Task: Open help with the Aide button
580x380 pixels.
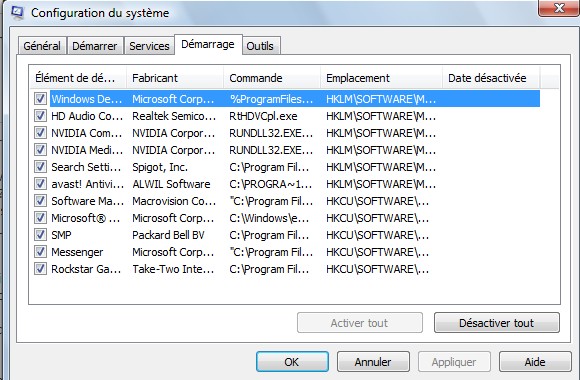Action: tap(535, 361)
